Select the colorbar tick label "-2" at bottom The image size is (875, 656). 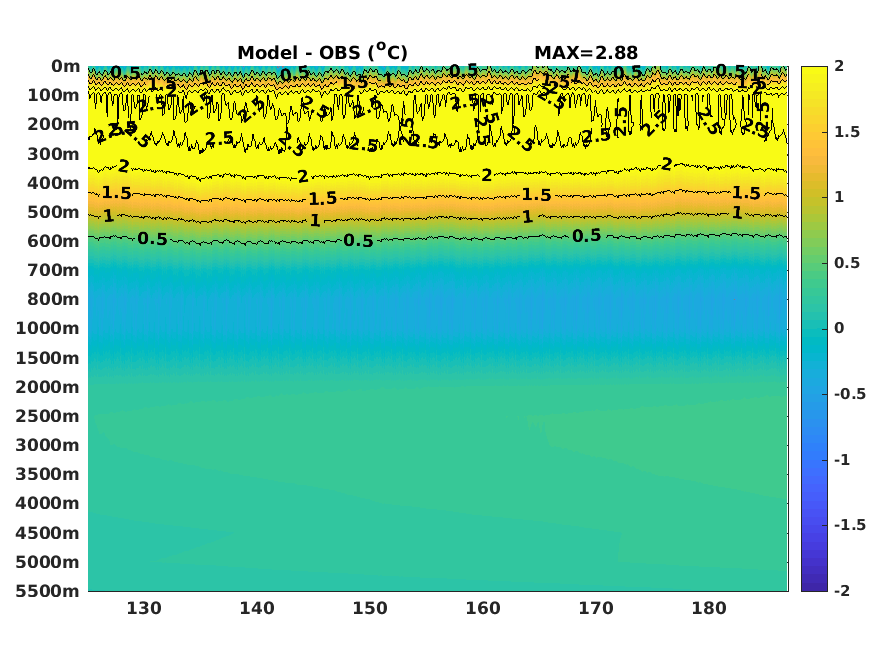click(x=842, y=590)
